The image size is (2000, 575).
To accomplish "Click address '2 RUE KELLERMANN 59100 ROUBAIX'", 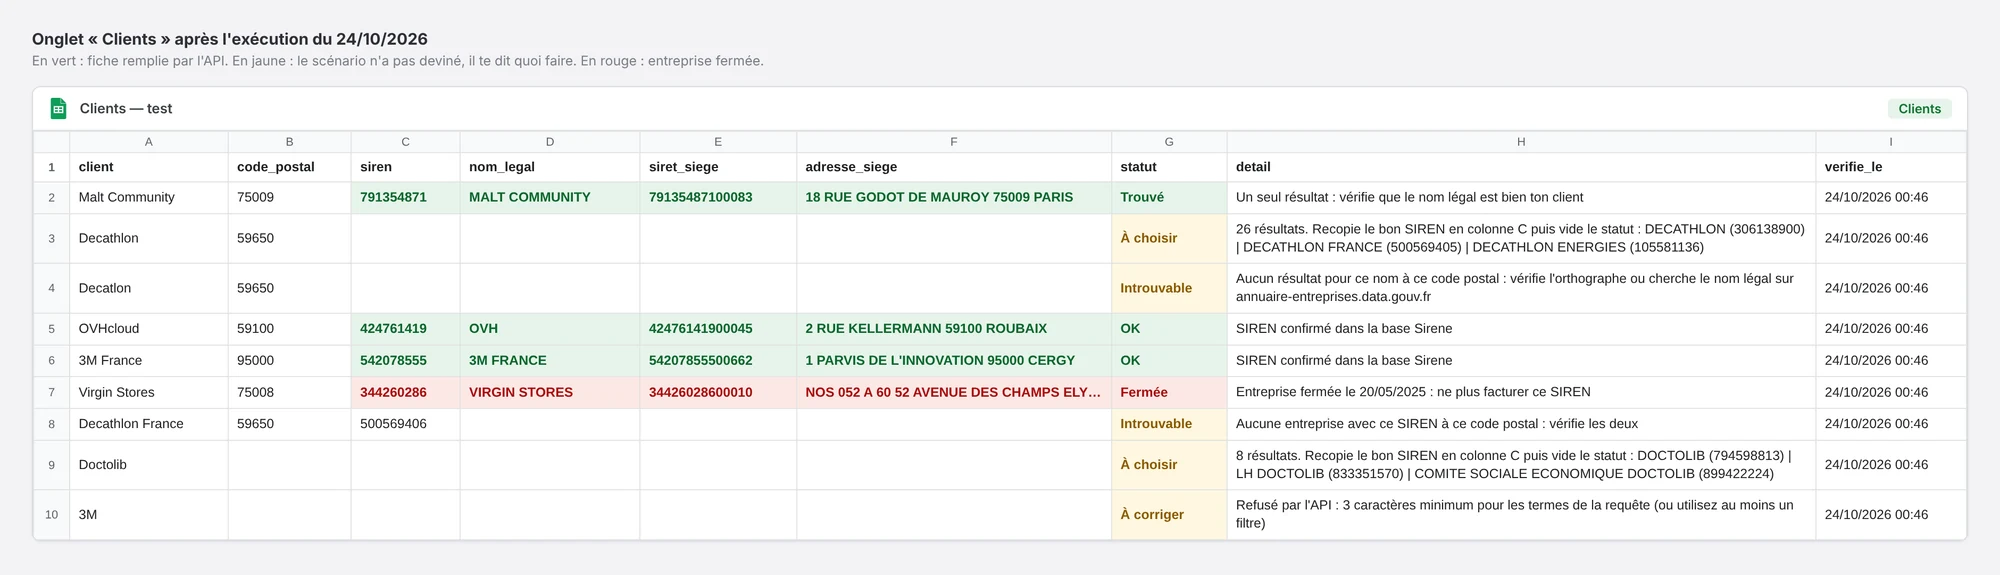I will pos(953,328).
